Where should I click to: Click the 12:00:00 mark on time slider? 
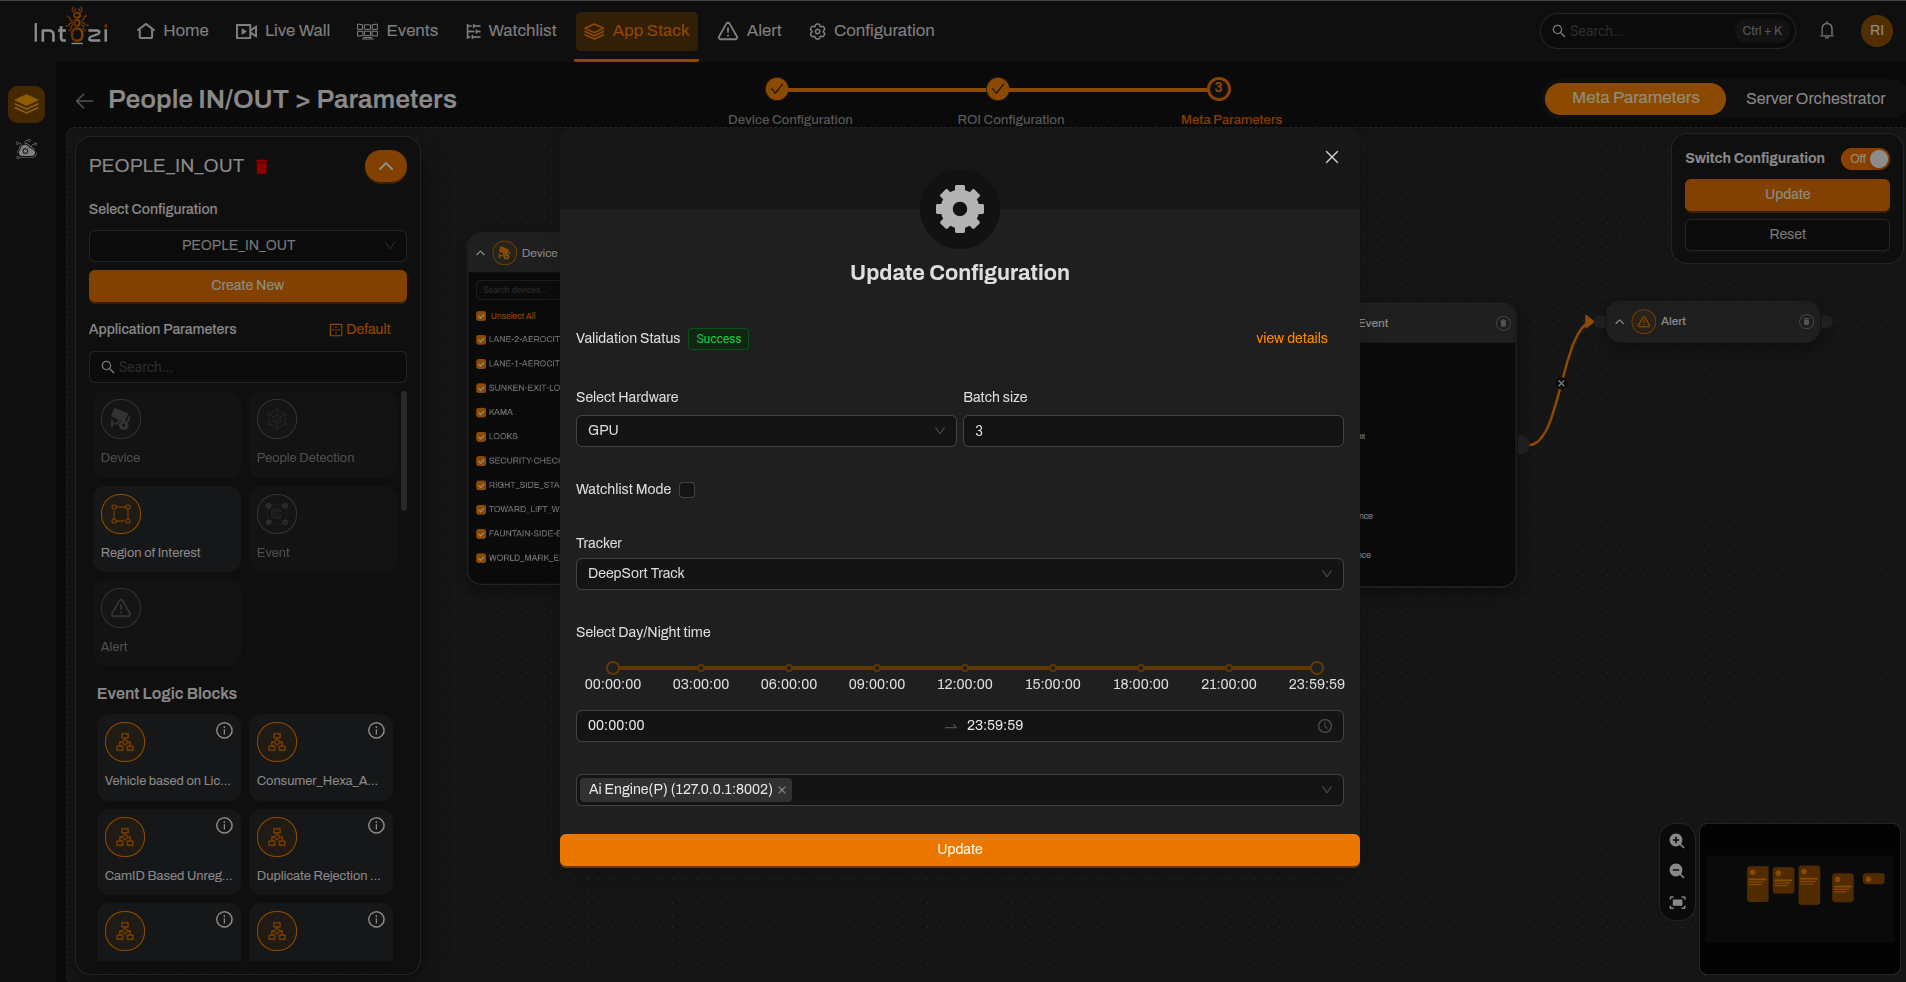pyautogui.click(x=965, y=668)
